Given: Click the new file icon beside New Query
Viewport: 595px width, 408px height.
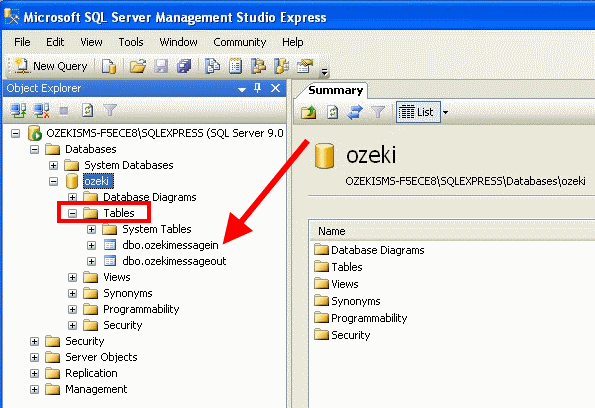Looking at the screenshot, I should (109, 66).
